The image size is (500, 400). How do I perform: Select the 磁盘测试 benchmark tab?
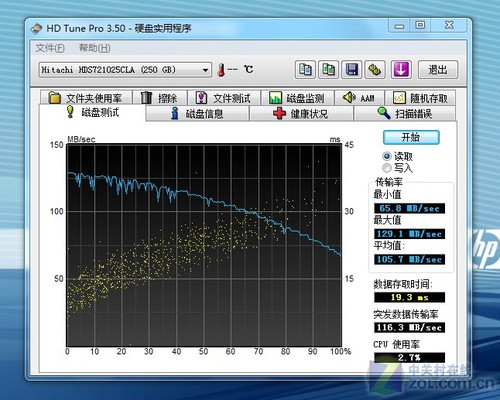[92, 113]
